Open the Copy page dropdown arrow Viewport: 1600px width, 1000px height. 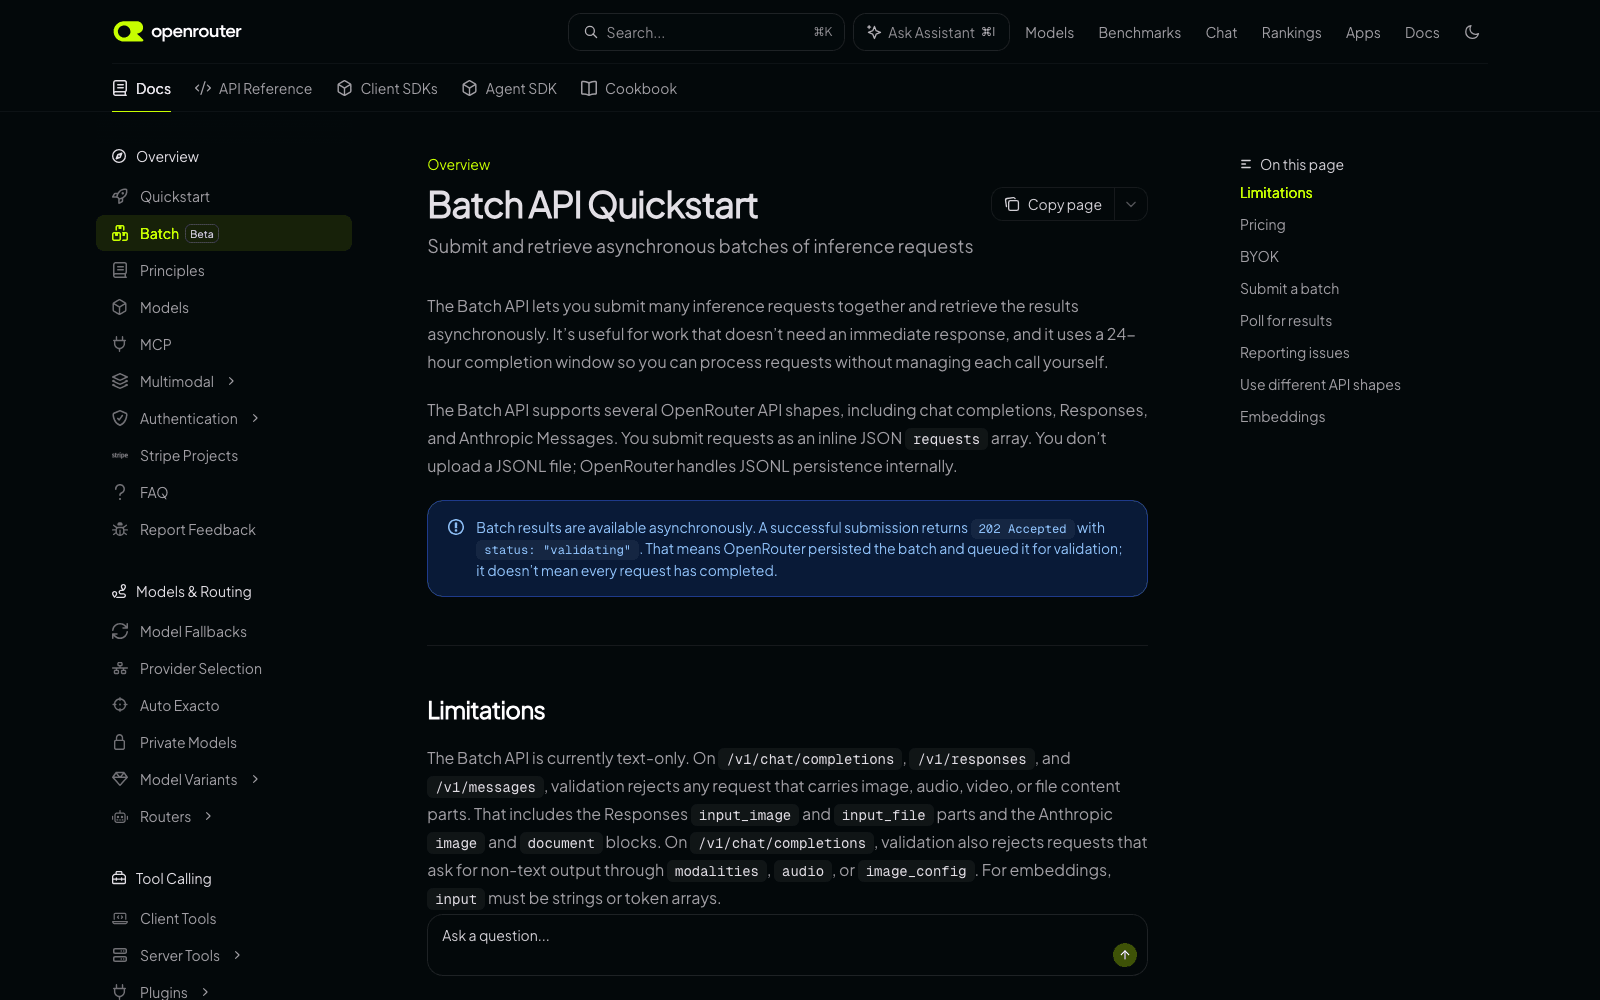click(x=1131, y=204)
